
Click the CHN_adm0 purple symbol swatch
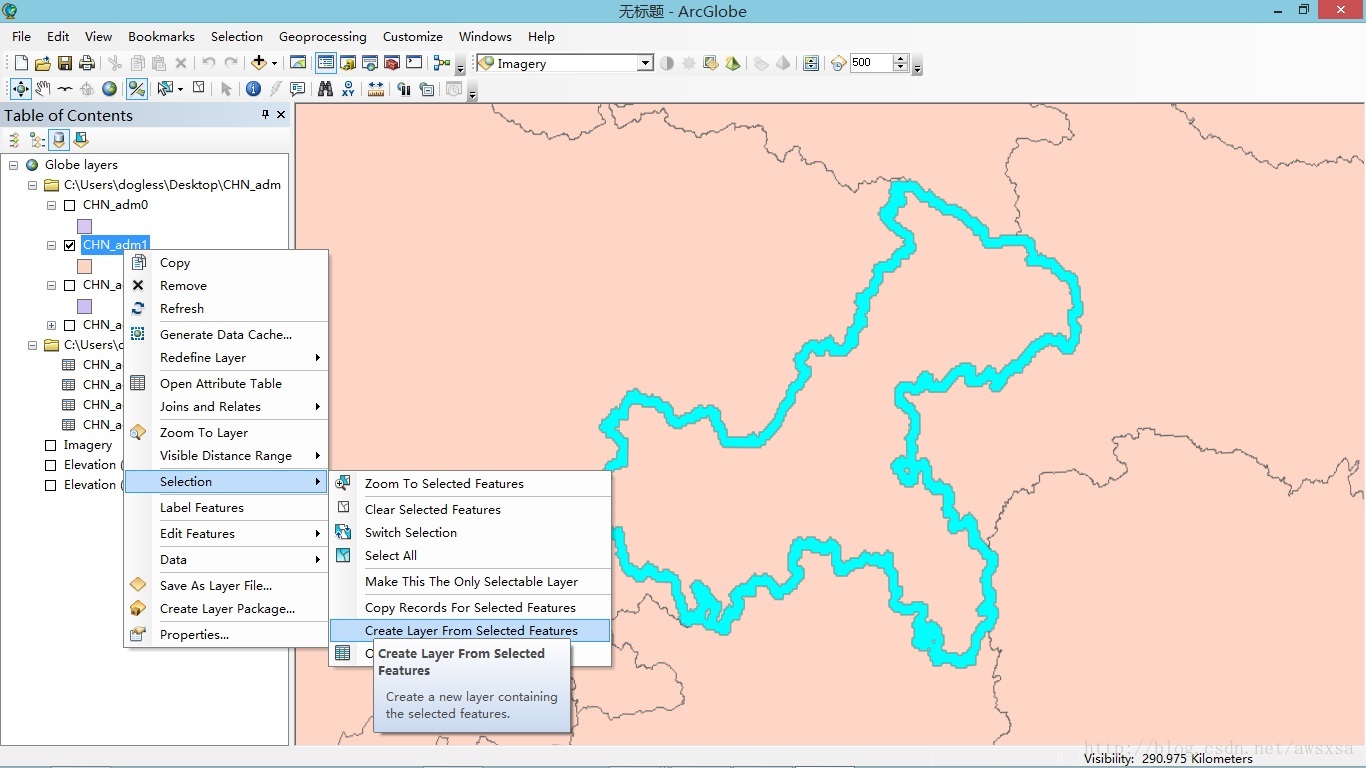coord(85,226)
